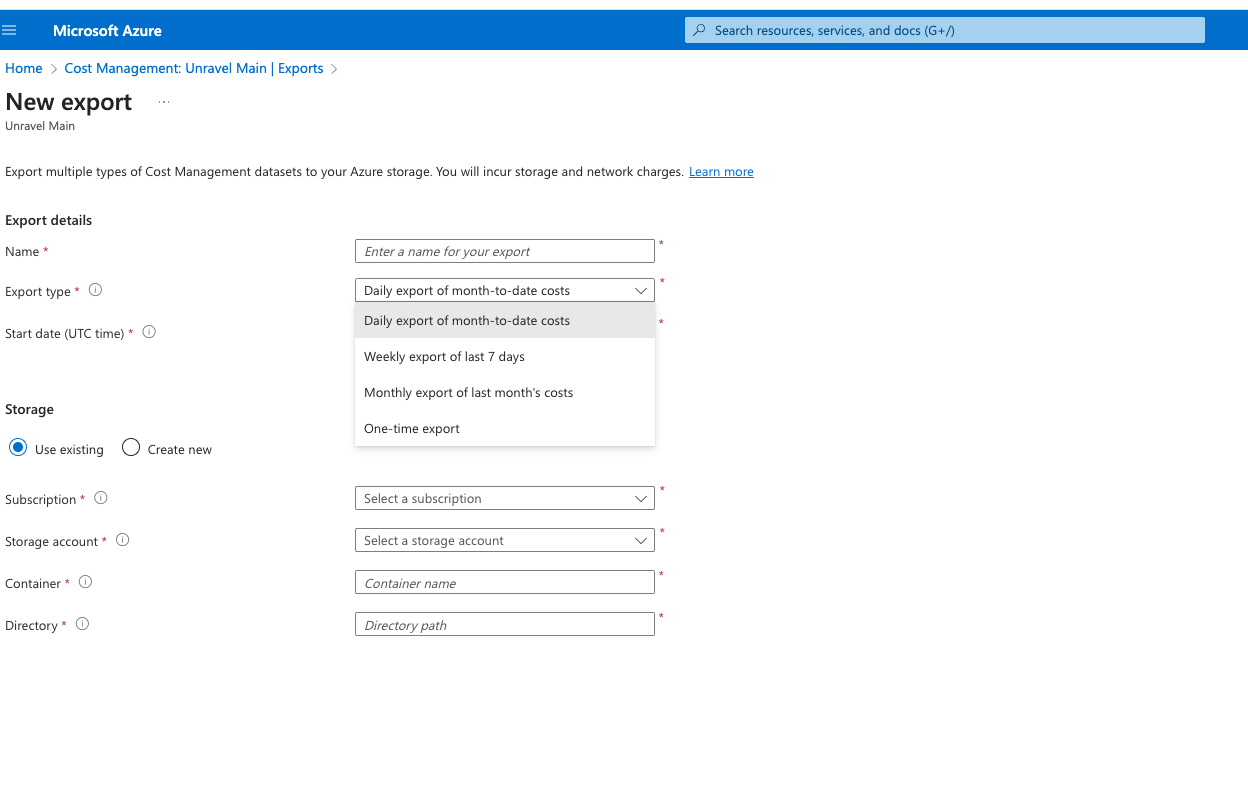Open the hamburger portal menu
Image resolution: width=1248 pixels, height=789 pixels.
click(x=10, y=31)
